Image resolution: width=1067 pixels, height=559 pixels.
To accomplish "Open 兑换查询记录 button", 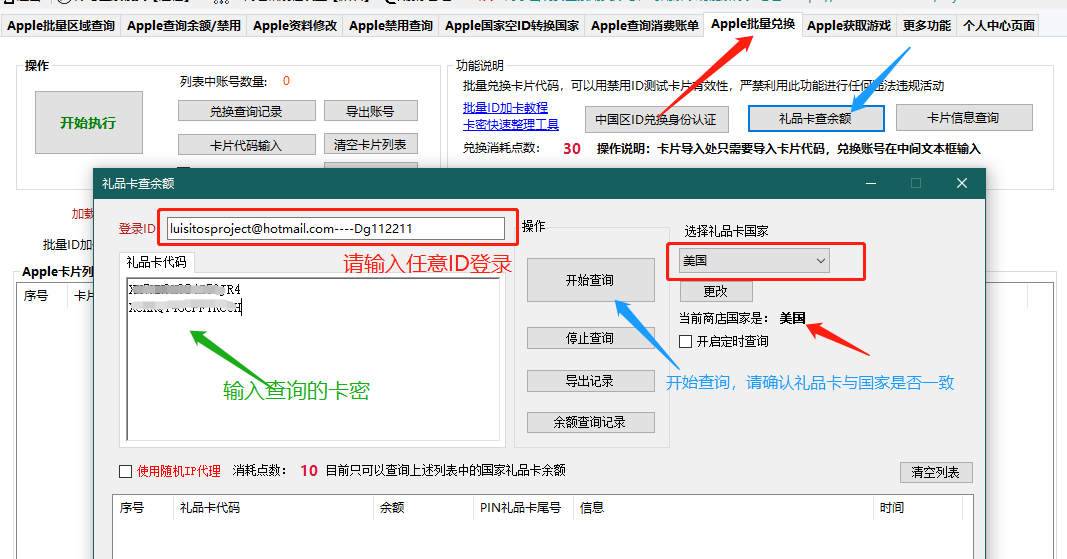I will pos(246,111).
